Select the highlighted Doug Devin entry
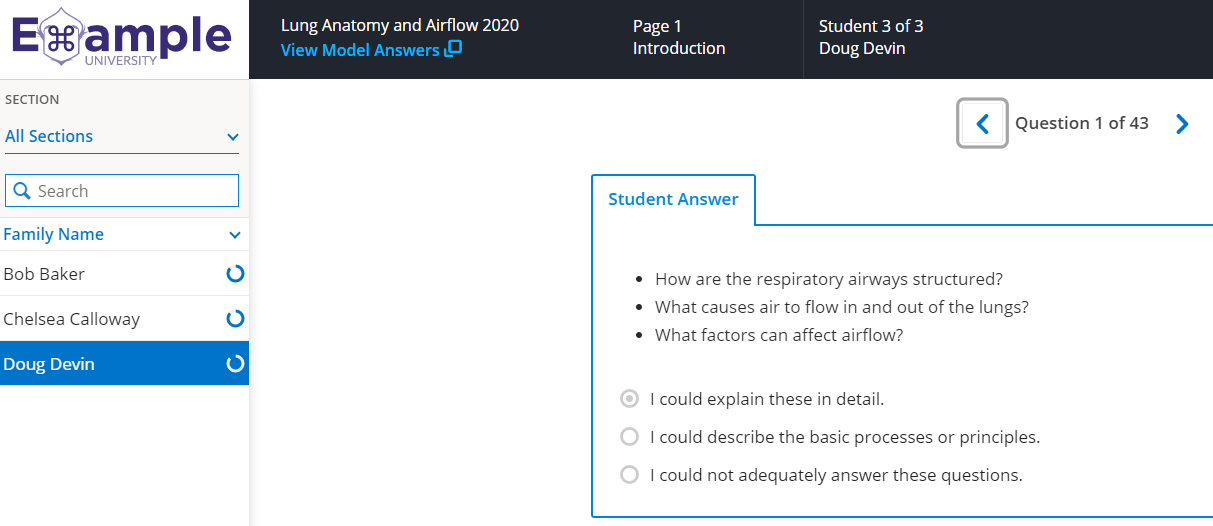 coord(49,364)
